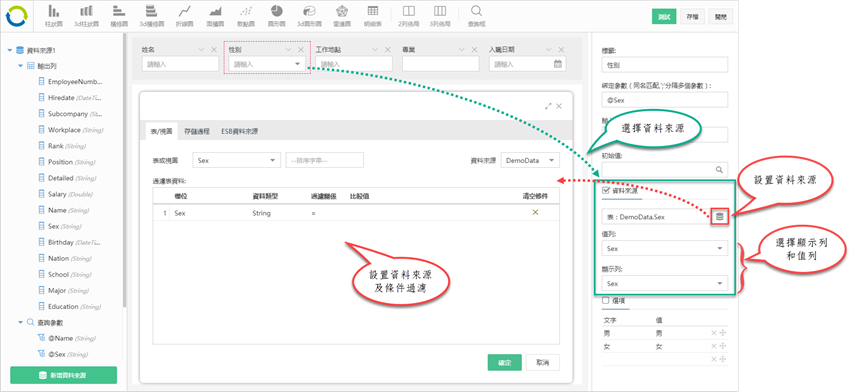This screenshot has width=851, height=392.
Task: Insert a 散點圖 scatter chart
Action: click(246, 16)
